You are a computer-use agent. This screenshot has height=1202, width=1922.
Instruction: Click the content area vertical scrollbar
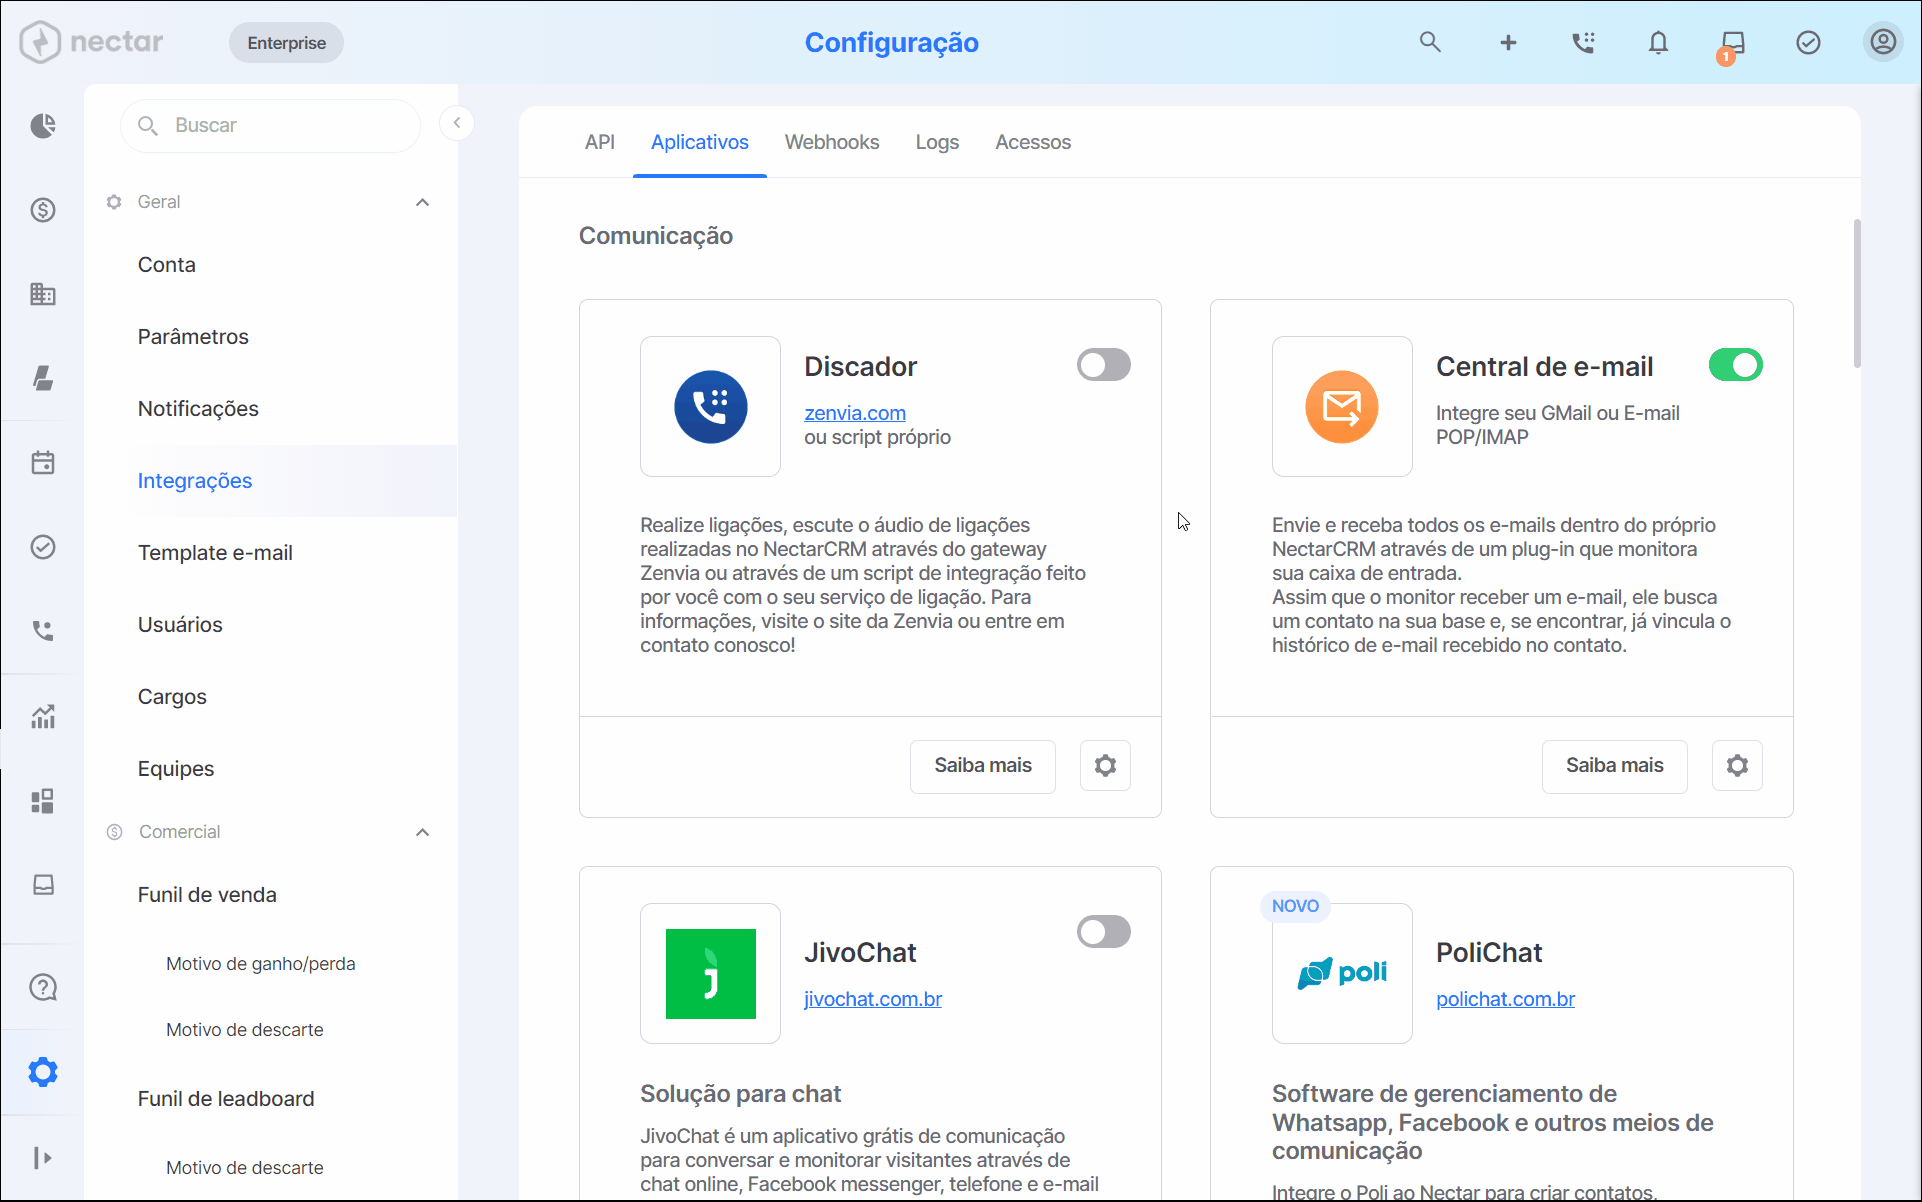pyautogui.click(x=1857, y=293)
